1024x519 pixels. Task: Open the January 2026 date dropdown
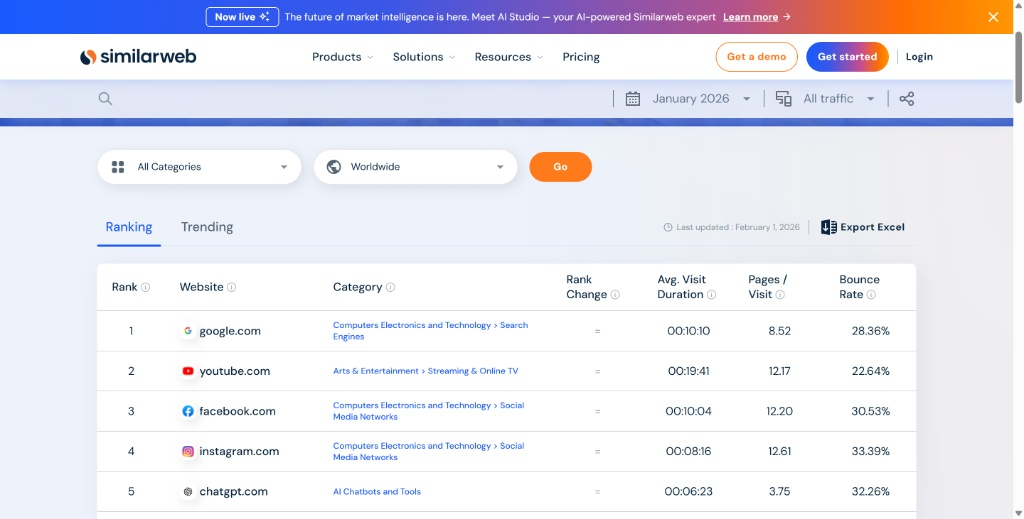coord(701,99)
